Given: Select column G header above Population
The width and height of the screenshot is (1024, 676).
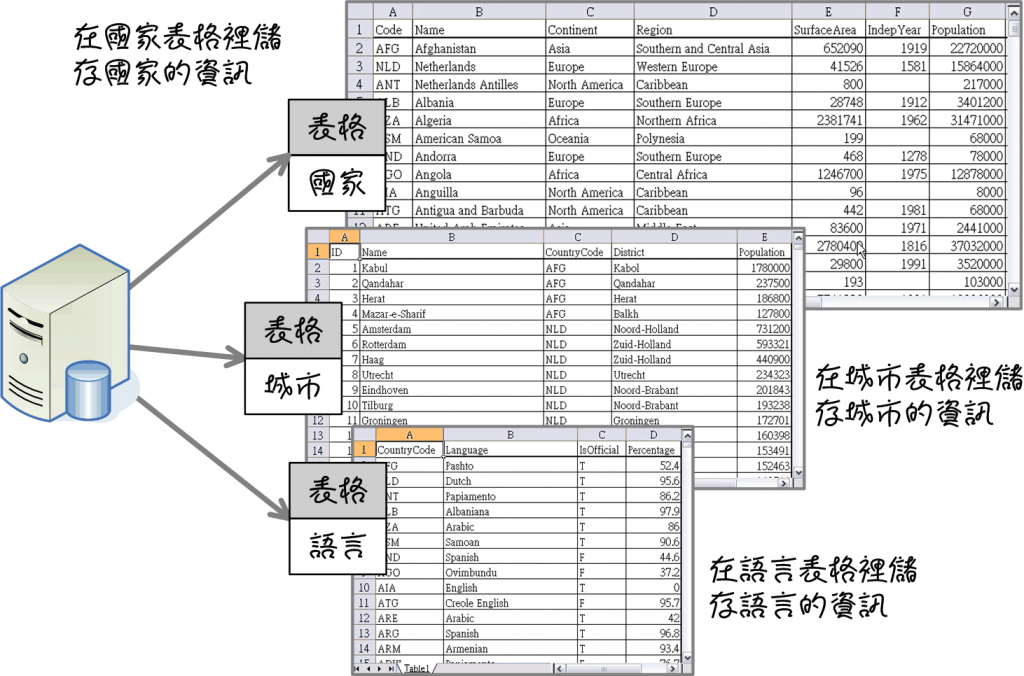Looking at the screenshot, I should tap(966, 11).
